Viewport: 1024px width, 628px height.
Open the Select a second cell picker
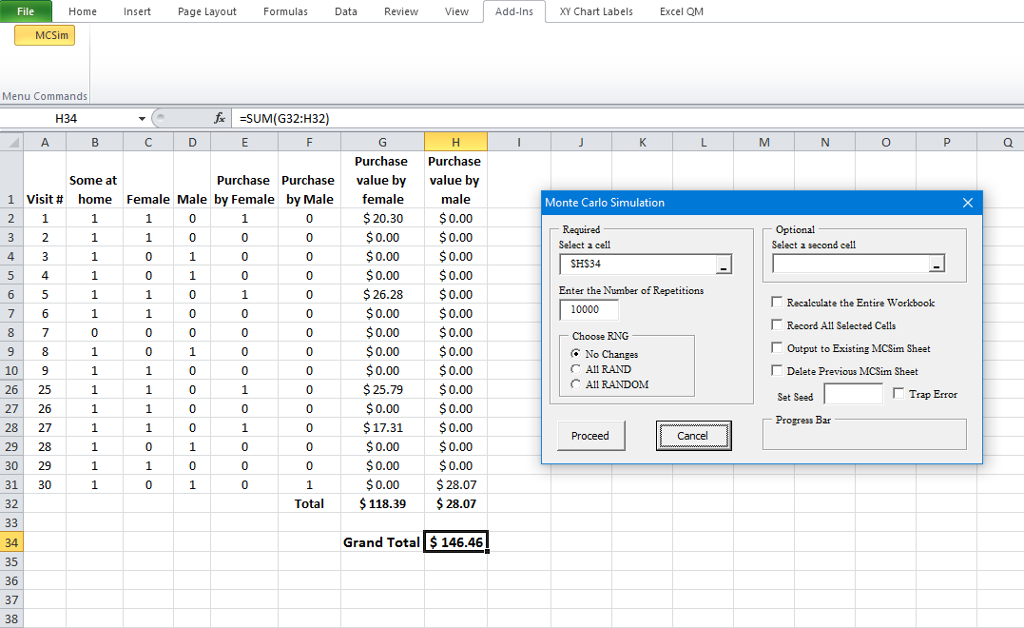936,264
